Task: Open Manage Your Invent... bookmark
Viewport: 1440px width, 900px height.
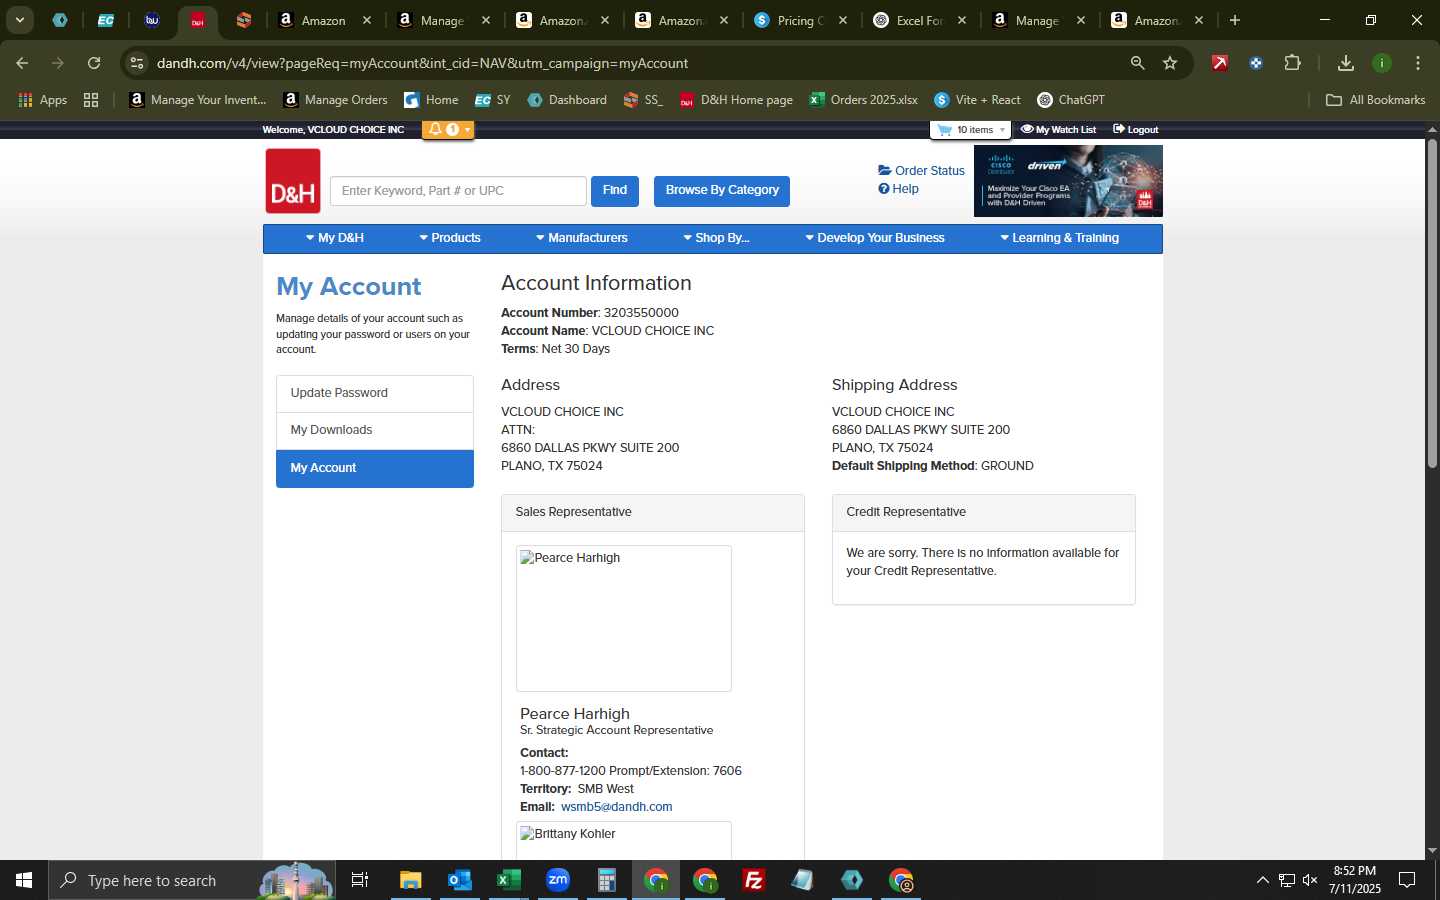Action: [198, 100]
